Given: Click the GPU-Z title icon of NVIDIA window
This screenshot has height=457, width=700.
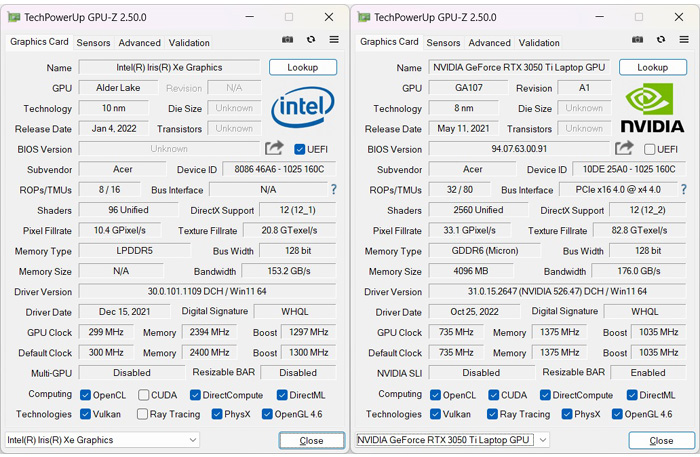Looking at the screenshot, I should click(364, 17).
